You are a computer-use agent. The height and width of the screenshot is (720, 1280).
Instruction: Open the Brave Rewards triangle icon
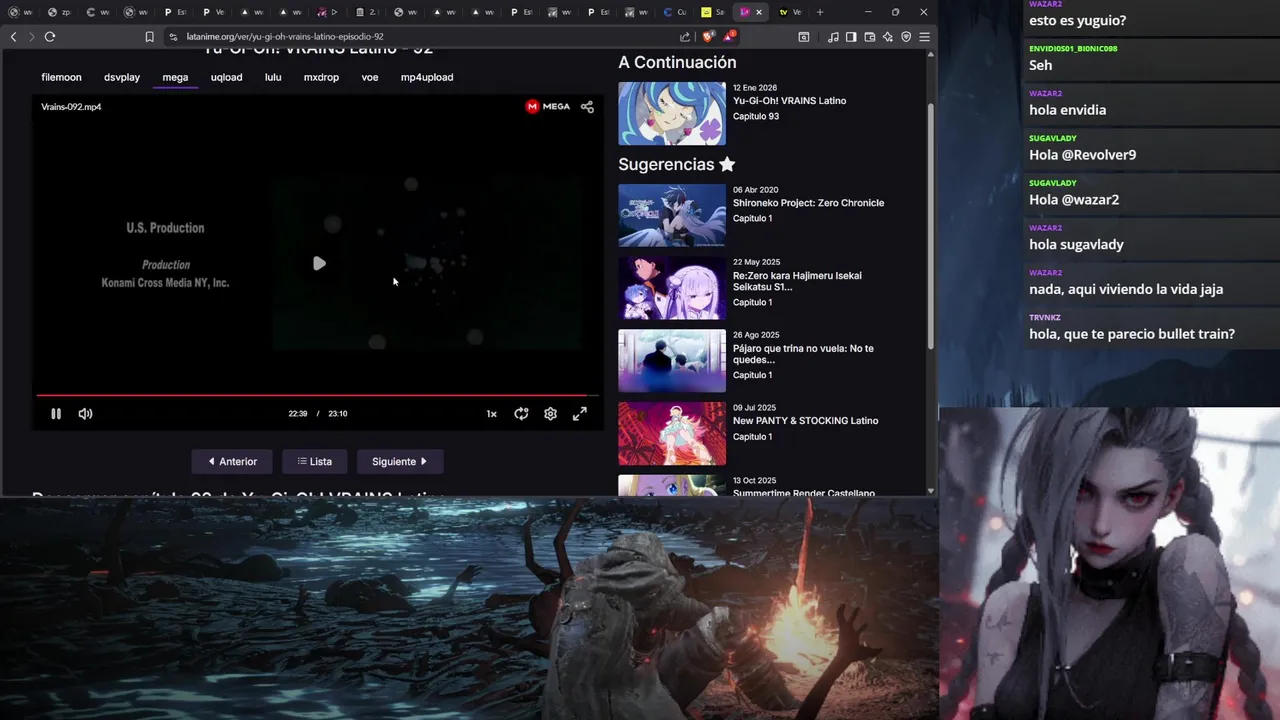coord(729,37)
